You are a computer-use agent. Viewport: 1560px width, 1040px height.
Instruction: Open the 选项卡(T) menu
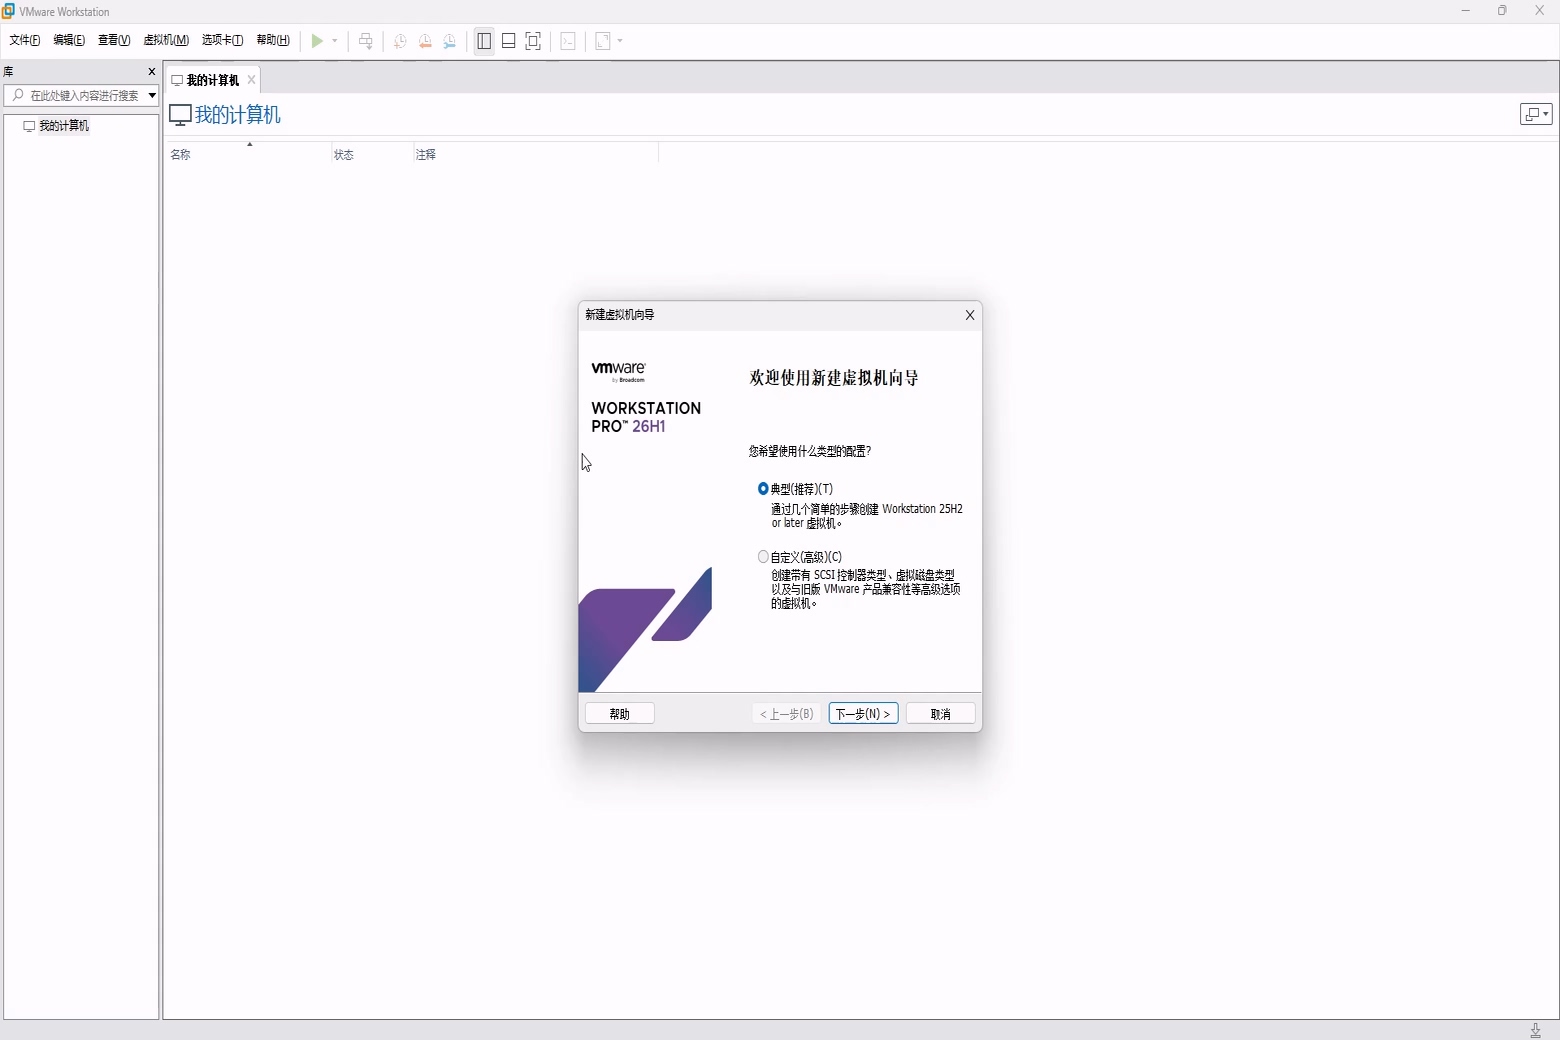tap(222, 40)
